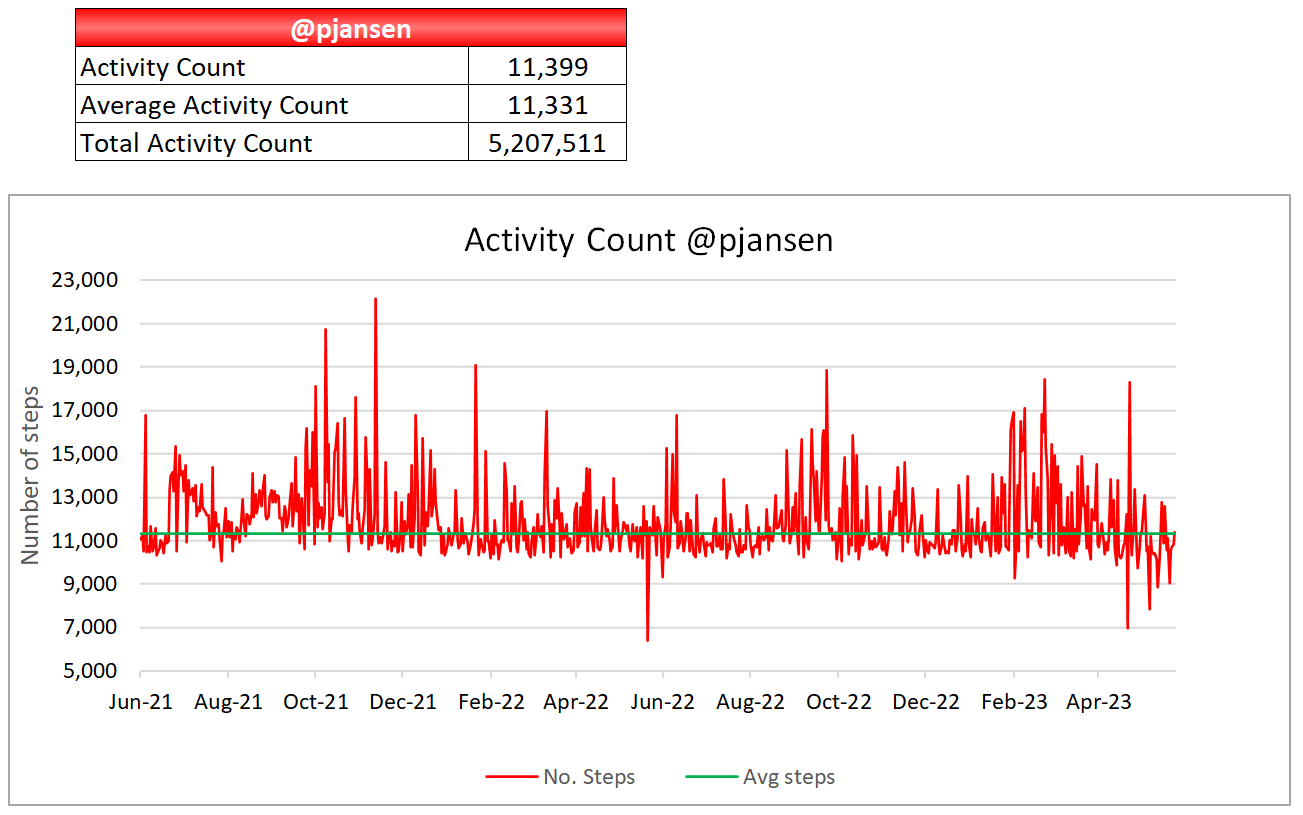Click the 5,000 y-axis label
1303x815 pixels.
tap(90, 671)
